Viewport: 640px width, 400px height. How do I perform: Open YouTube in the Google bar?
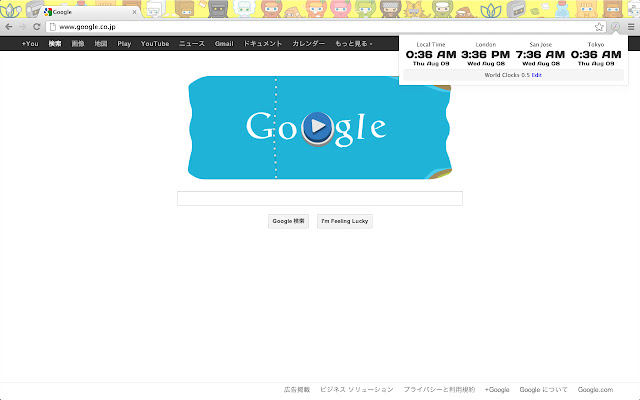tap(155, 44)
